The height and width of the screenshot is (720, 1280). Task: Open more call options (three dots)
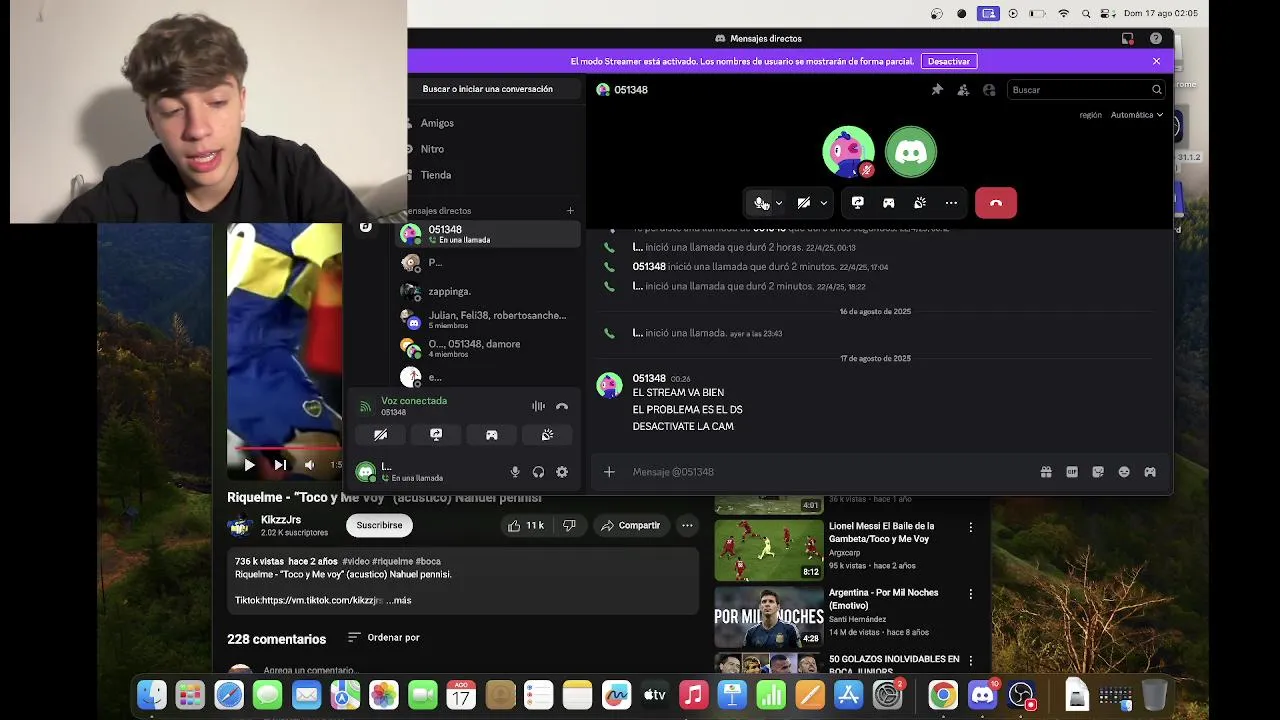(951, 203)
